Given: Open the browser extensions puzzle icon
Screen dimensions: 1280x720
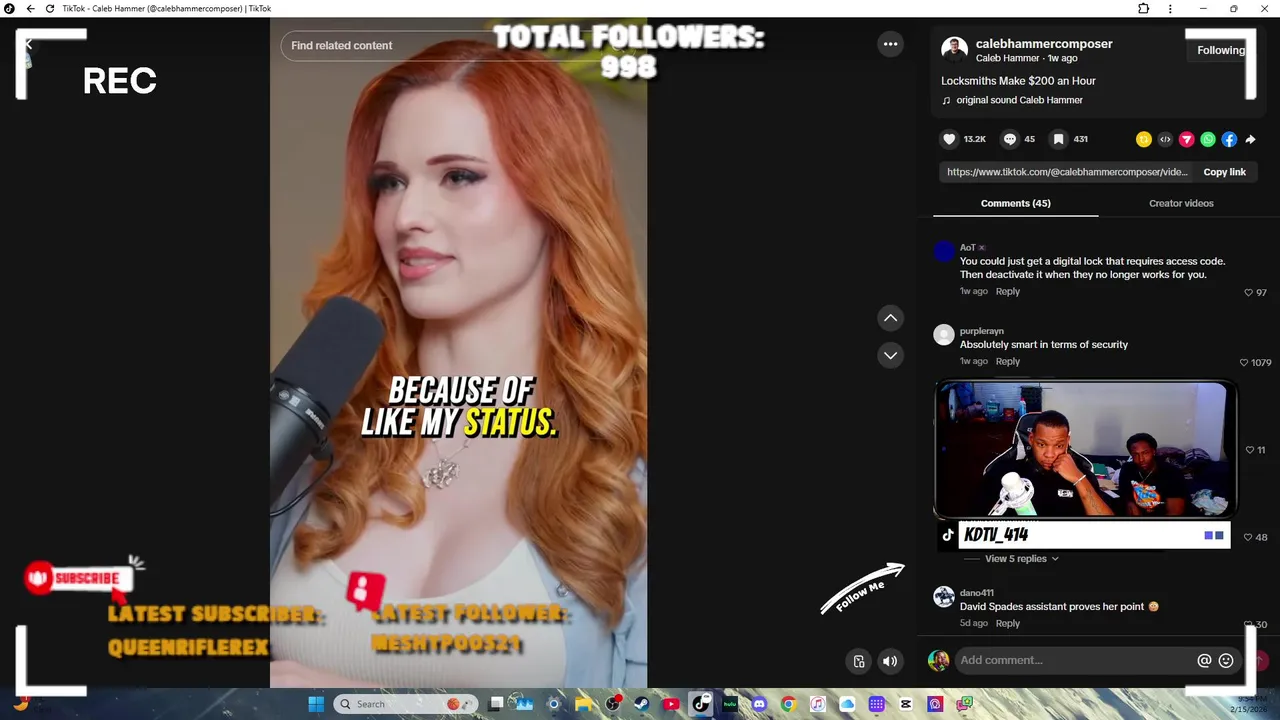Looking at the screenshot, I should [x=1144, y=9].
